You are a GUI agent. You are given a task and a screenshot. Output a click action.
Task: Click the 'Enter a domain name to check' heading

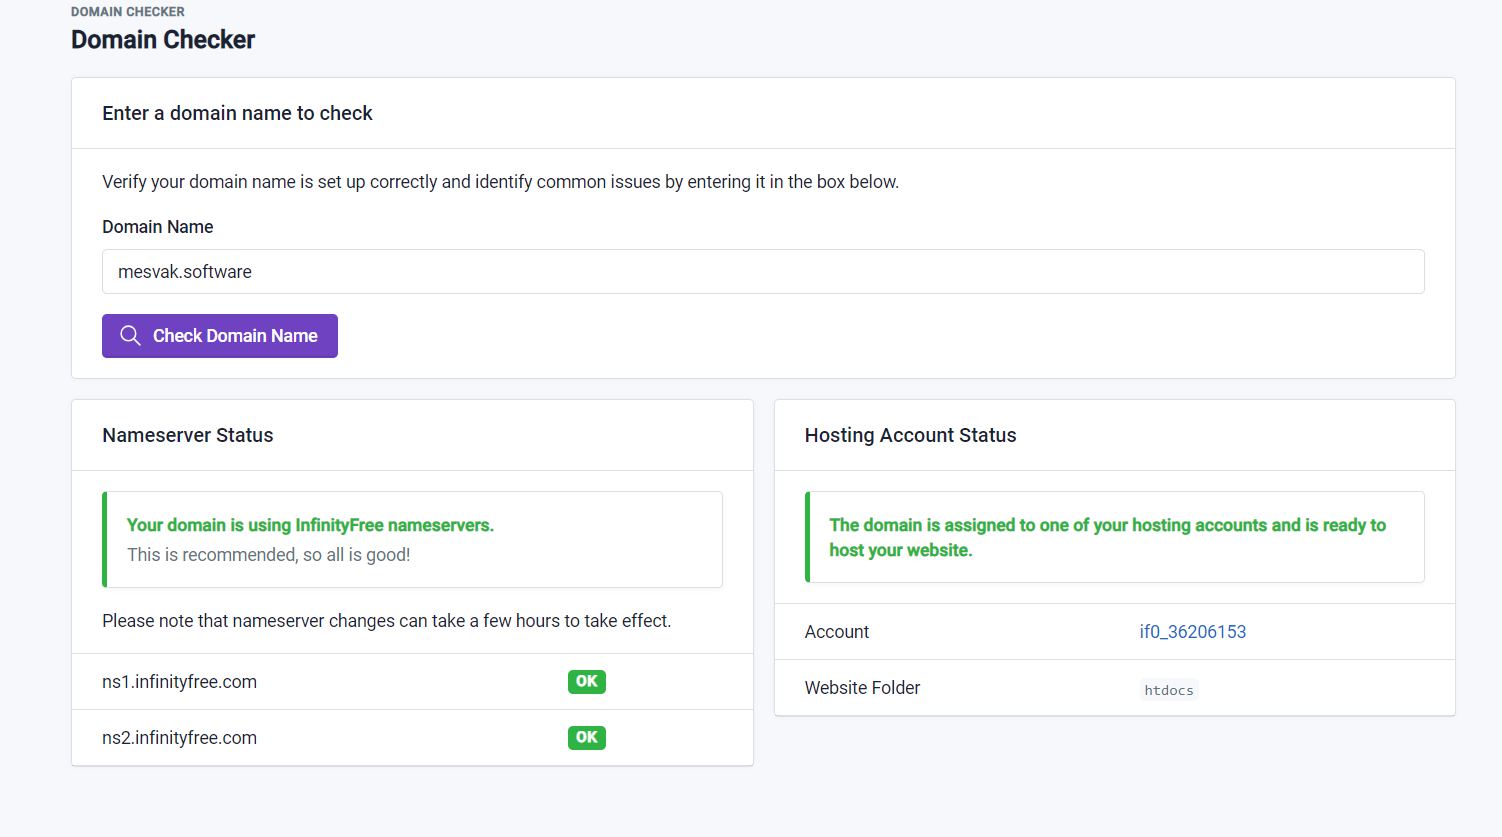237,113
